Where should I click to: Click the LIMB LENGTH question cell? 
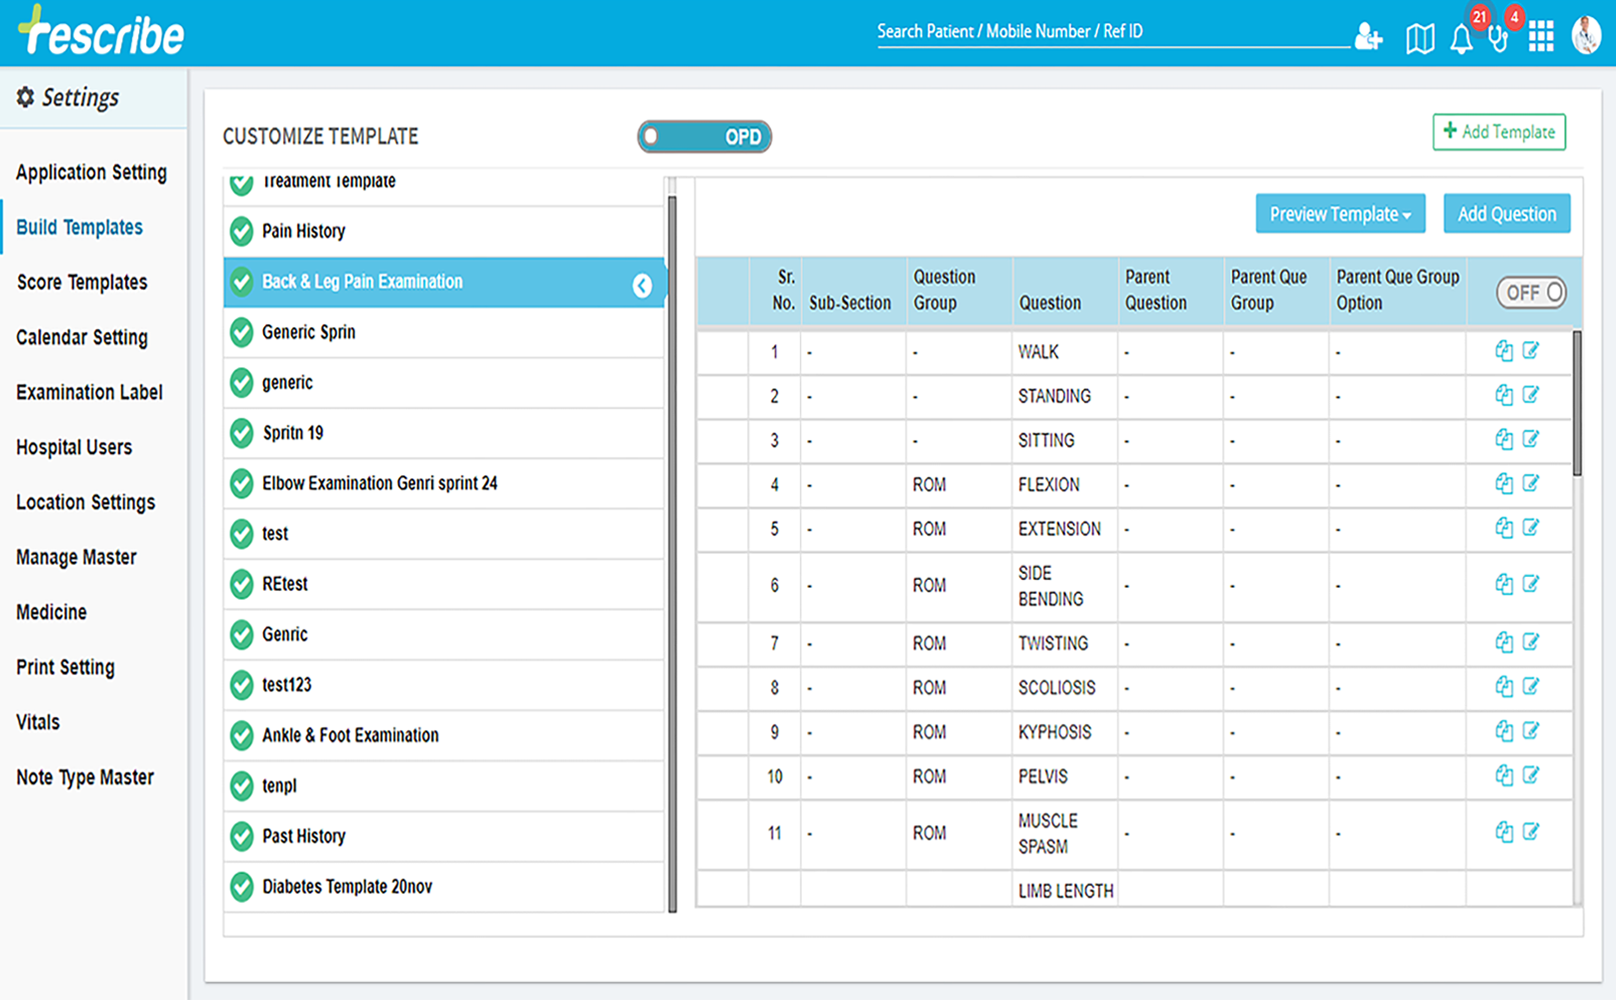point(1065,890)
